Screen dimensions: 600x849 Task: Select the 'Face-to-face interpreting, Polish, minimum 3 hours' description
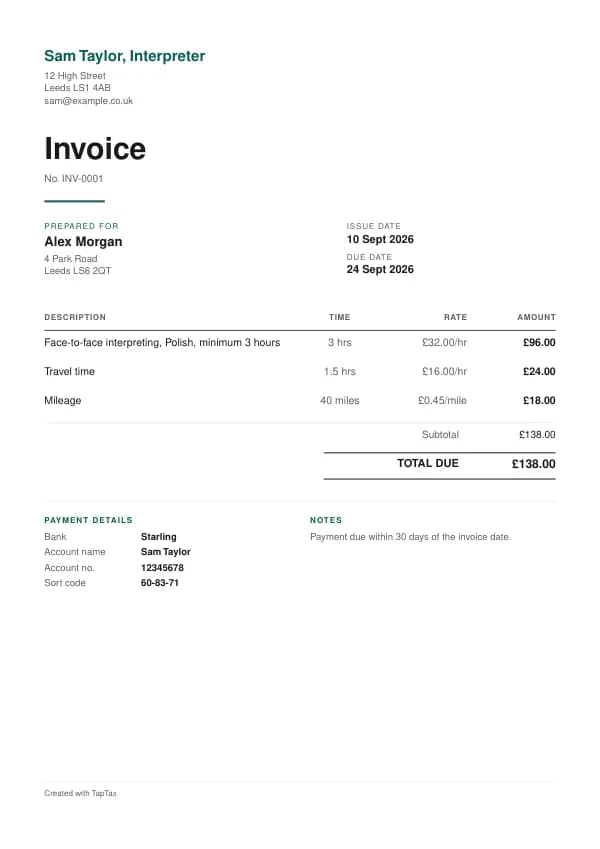(162, 343)
